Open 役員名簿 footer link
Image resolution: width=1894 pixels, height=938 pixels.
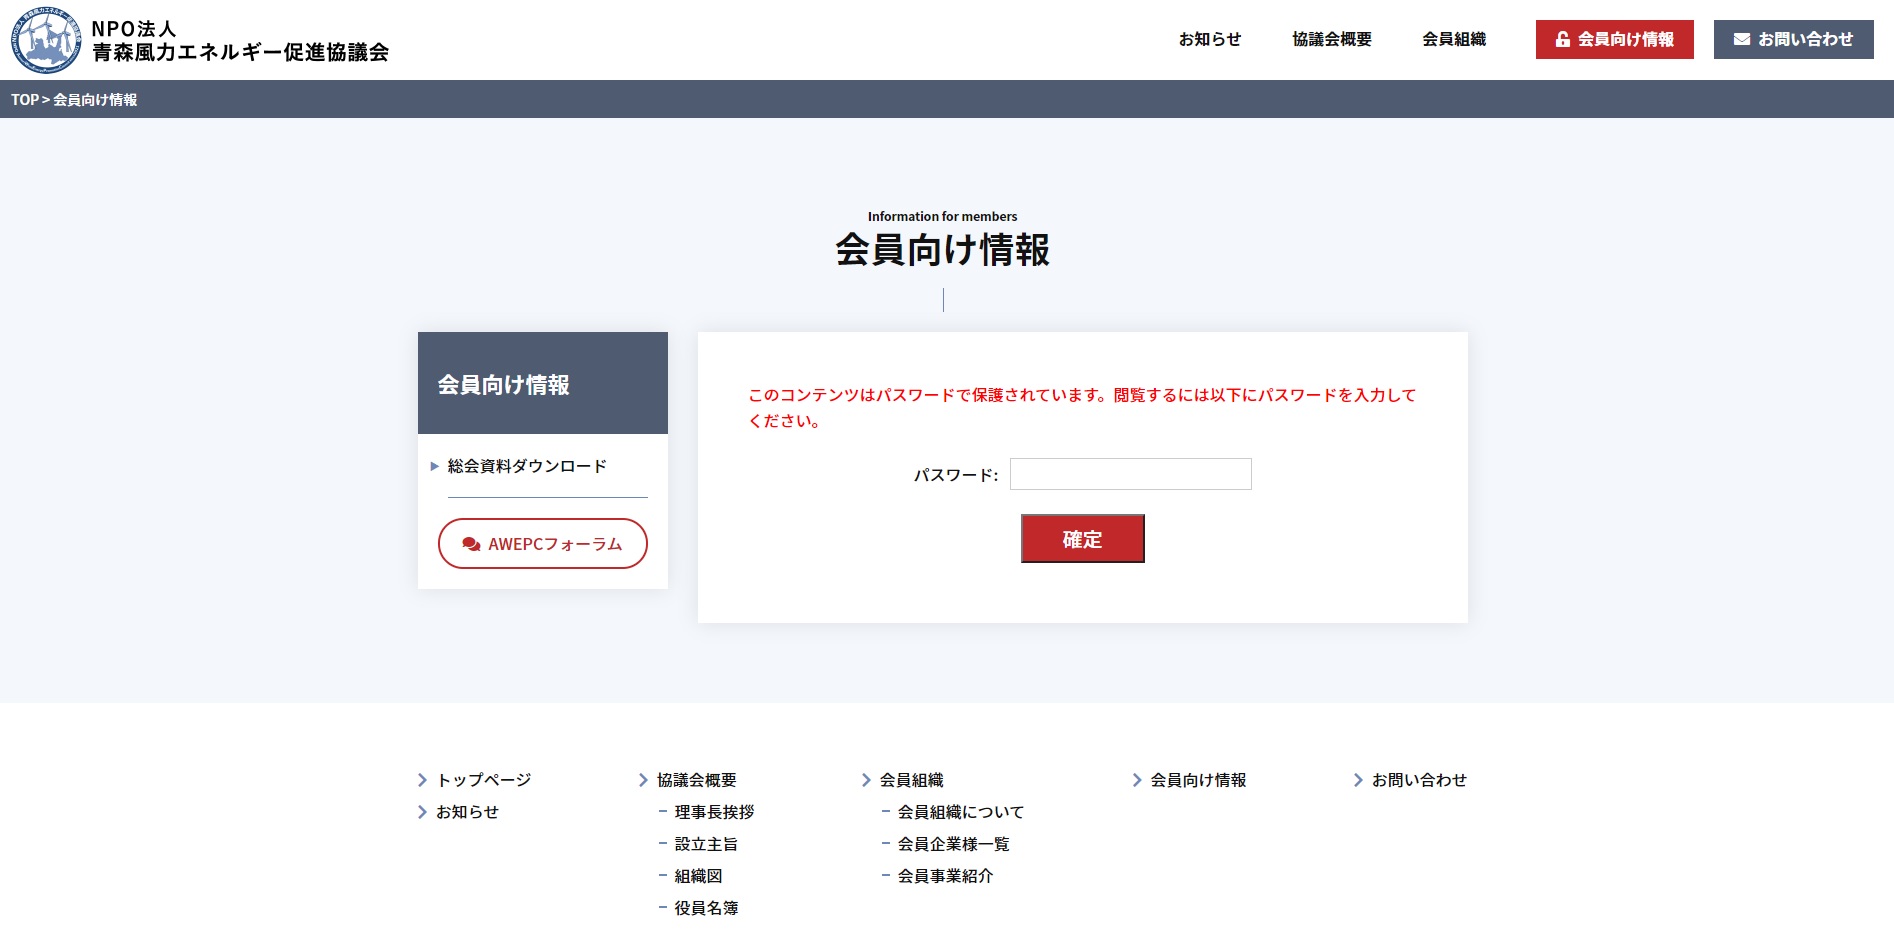pyautogui.click(x=706, y=908)
